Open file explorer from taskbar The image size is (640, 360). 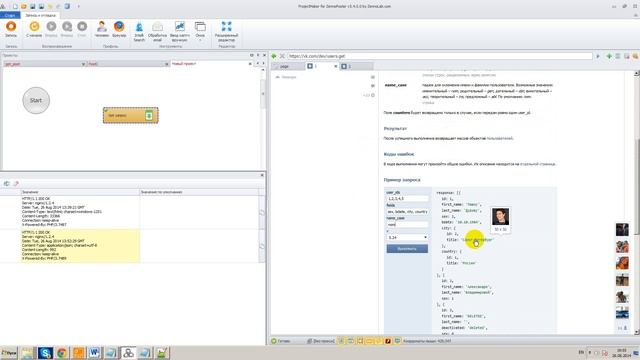point(28,353)
